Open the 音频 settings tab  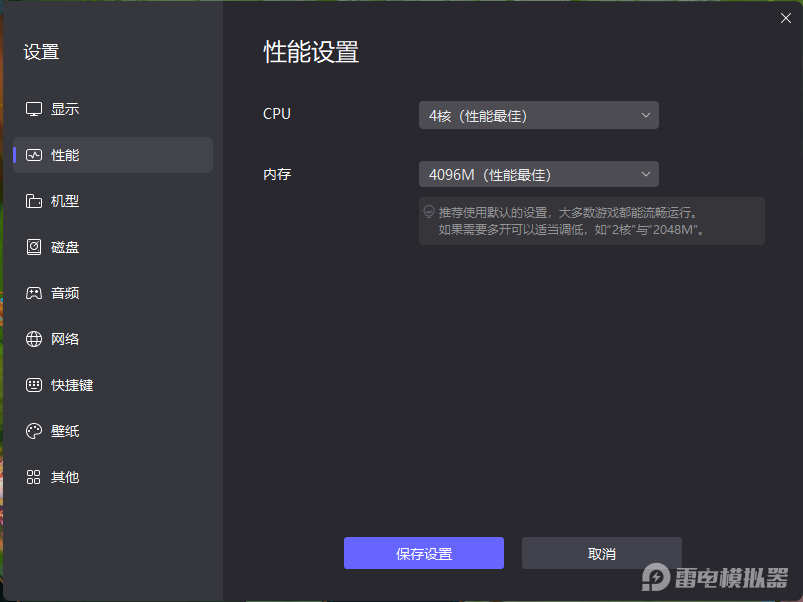[113, 293]
